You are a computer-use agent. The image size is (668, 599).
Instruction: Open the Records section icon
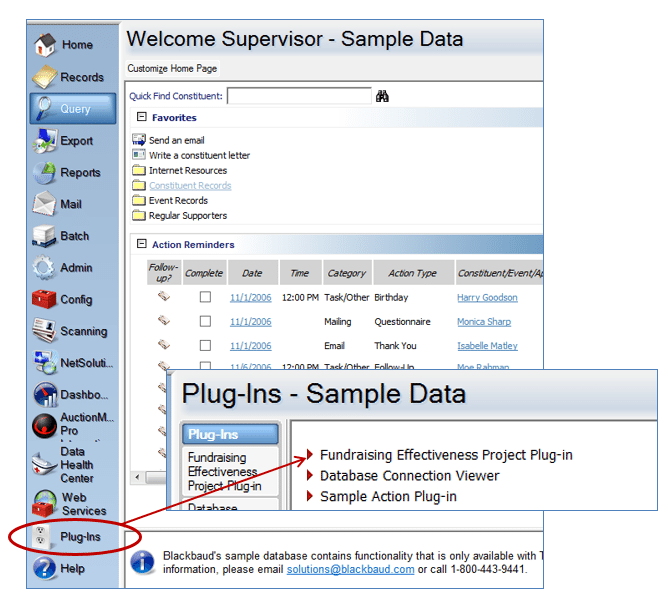45,77
